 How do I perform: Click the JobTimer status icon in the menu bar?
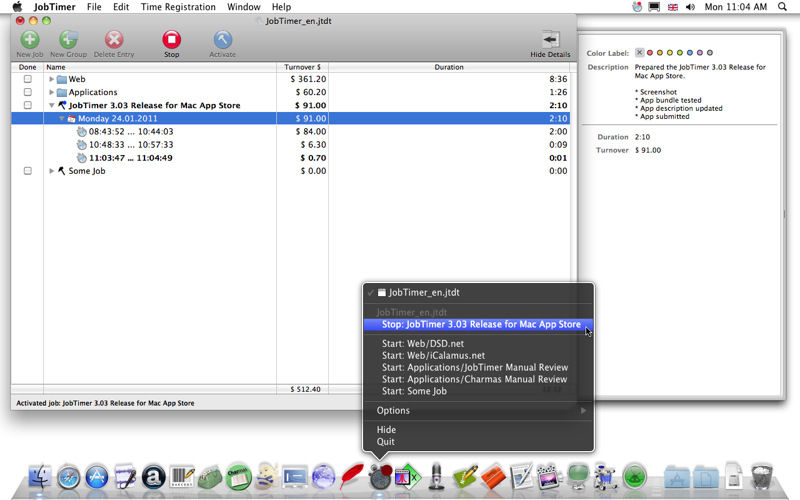[637, 7]
